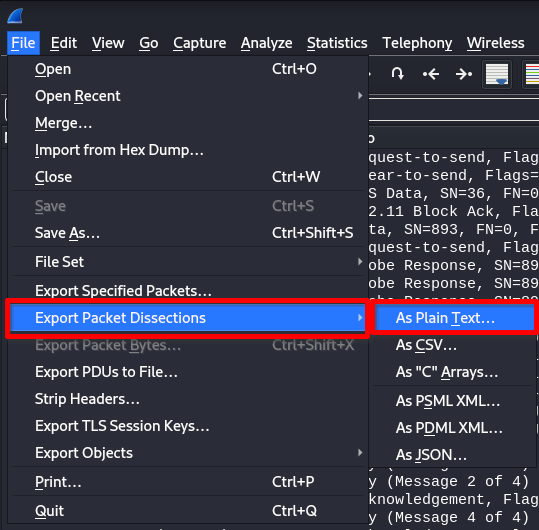Go forward in packet history arrow
The height and width of the screenshot is (530, 539).
pos(464,74)
